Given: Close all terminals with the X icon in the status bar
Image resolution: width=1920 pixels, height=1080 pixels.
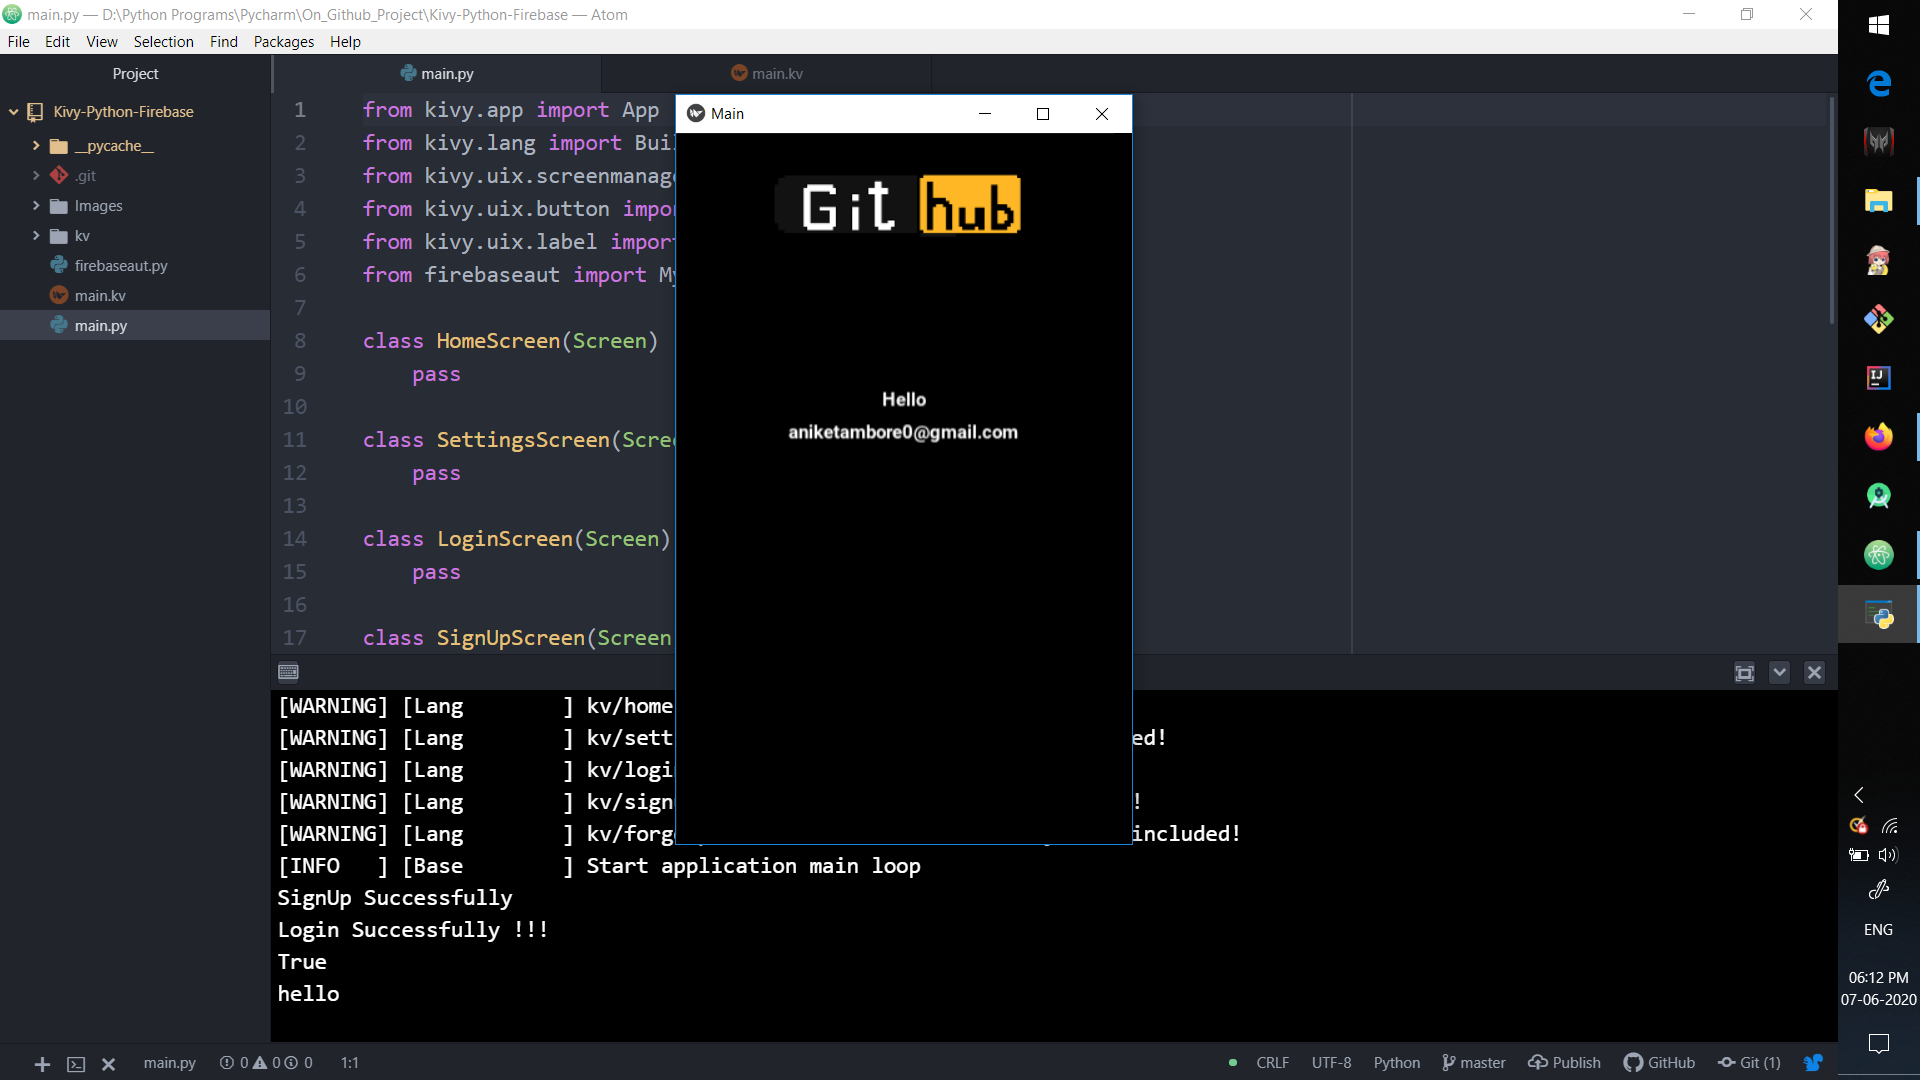Looking at the screenshot, I should (x=109, y=1064).
